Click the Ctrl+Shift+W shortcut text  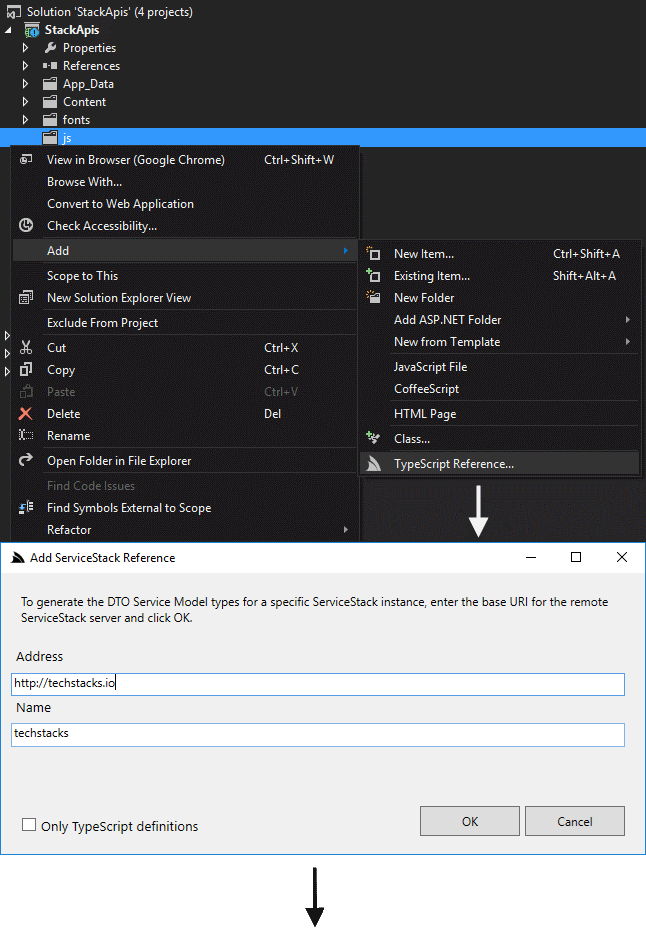[x=299, y=160]
